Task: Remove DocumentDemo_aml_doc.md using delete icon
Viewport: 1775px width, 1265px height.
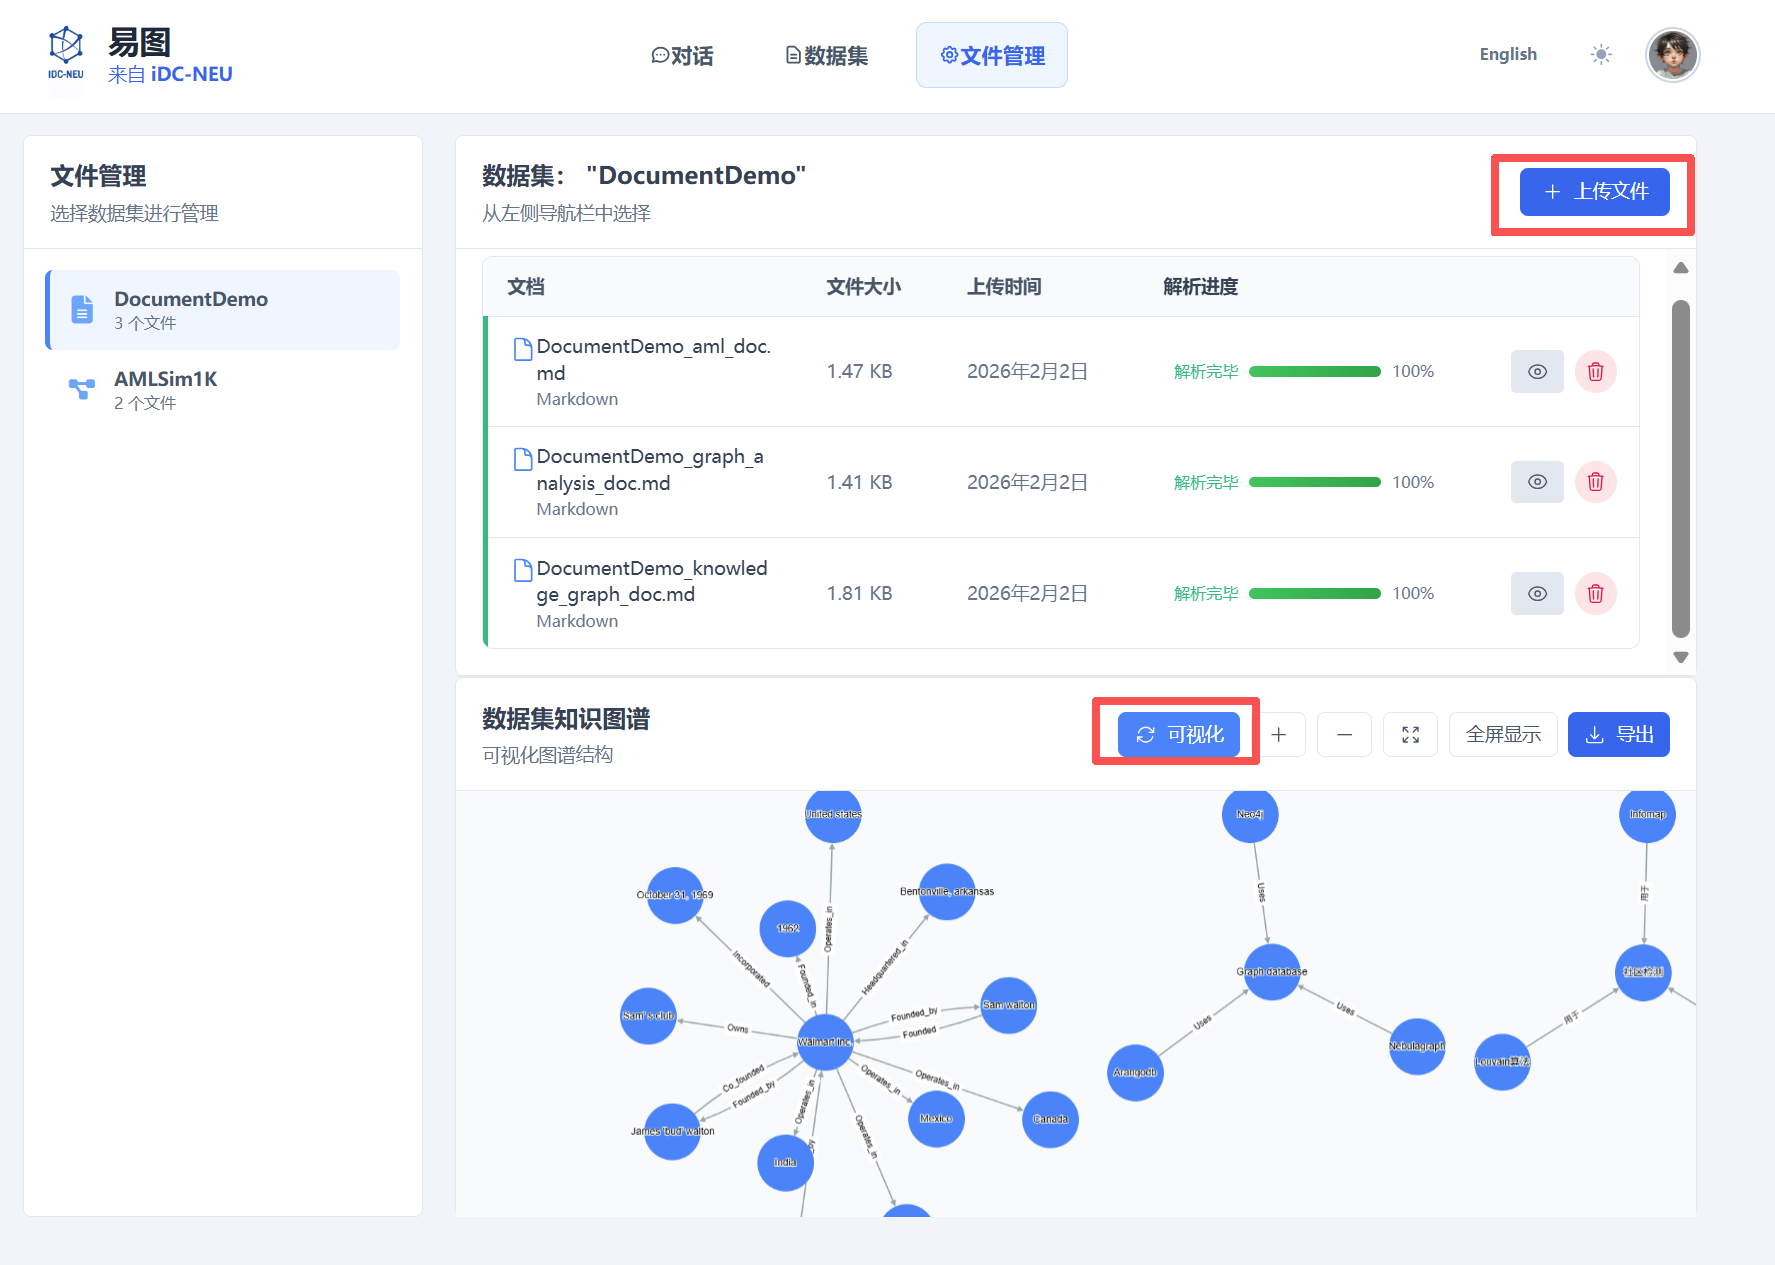Action: [x=1596, y=371]
